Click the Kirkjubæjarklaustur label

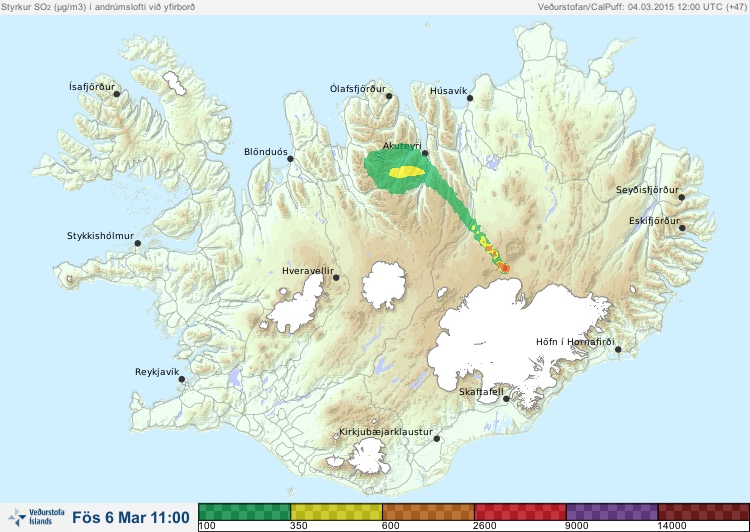point(386,432)
